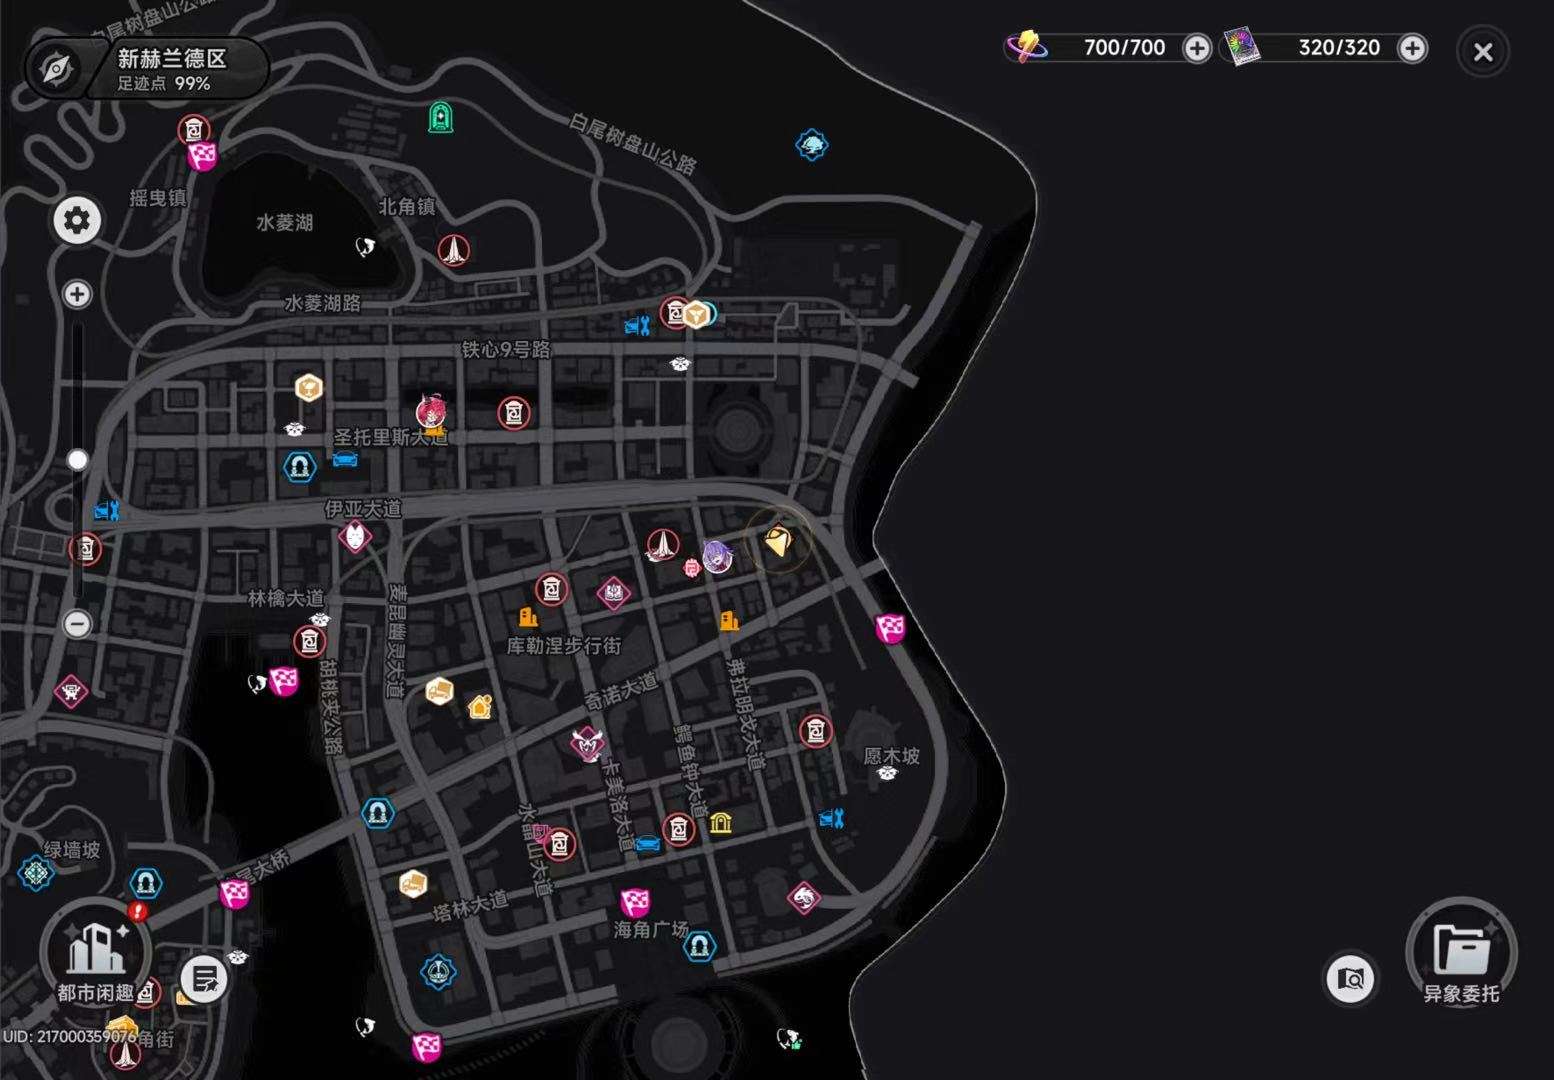Image resolution: width=1554 pixels, height=1080 pixels.
Task: Click the race flag above 海角广场
Action: point(635,903)
